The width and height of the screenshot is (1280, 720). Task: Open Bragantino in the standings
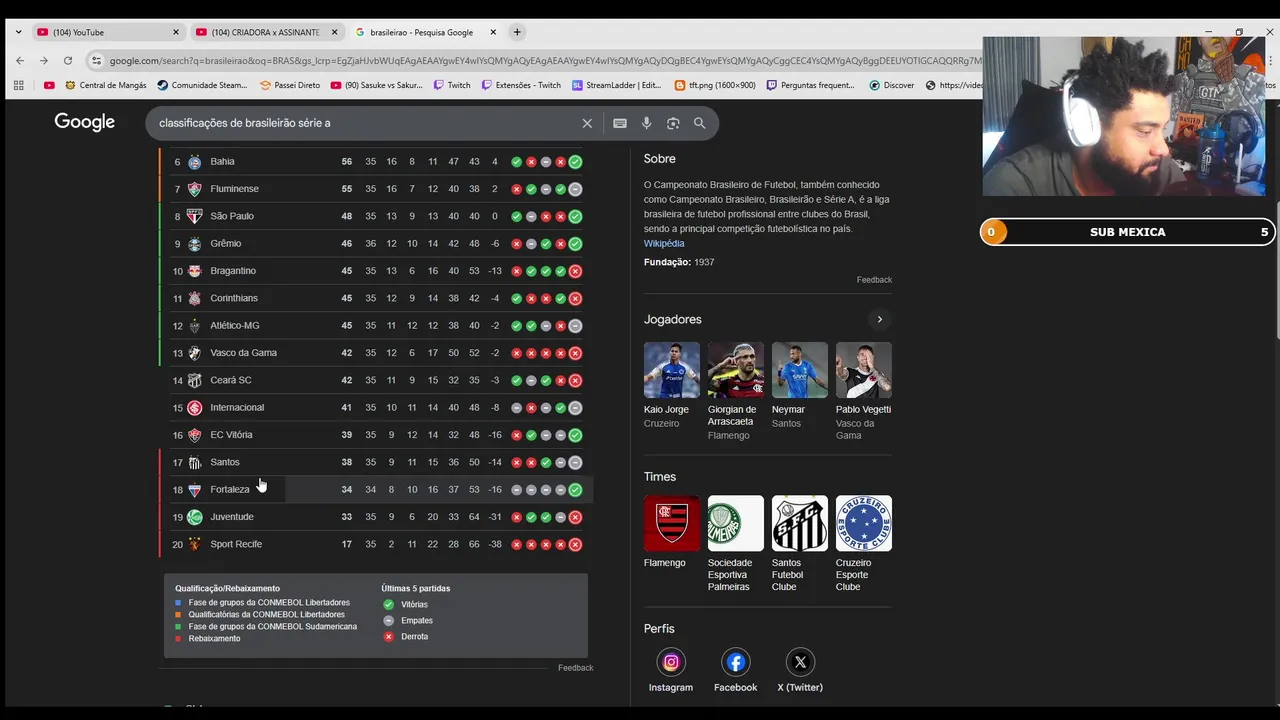pos(376,271)
